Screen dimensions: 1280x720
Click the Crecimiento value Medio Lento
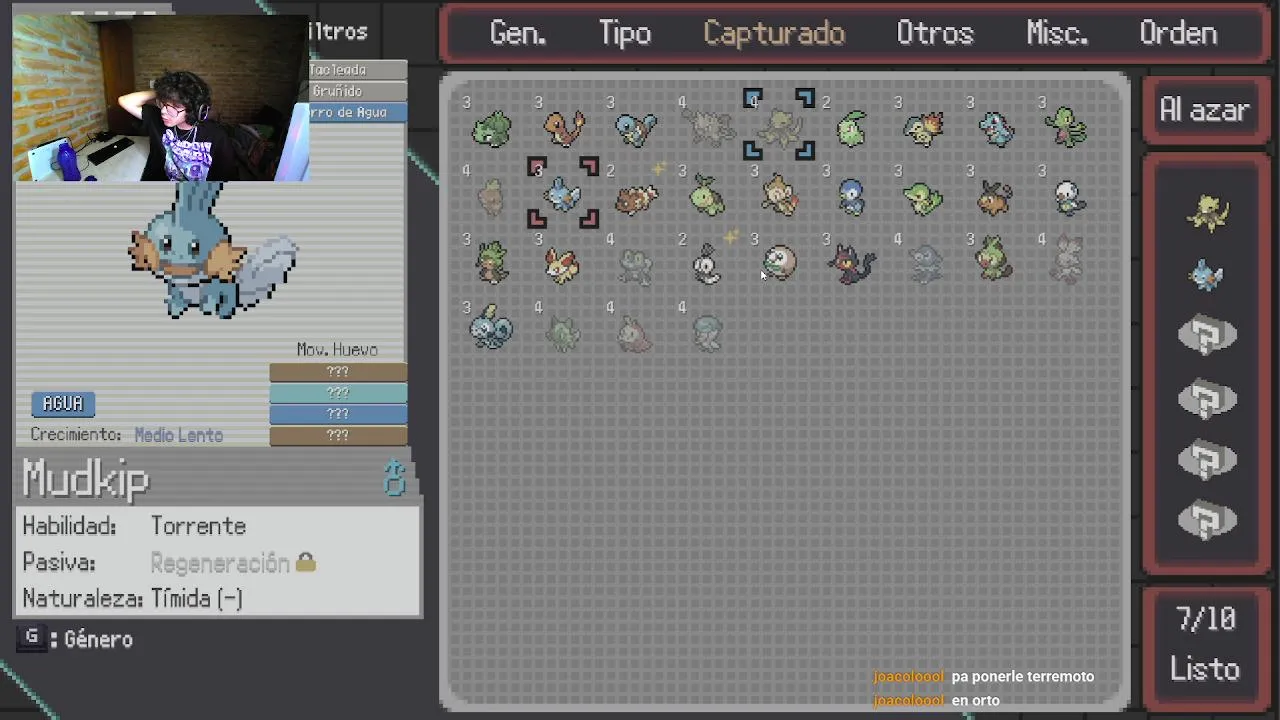pyautogui.click(x=179, y=435)
